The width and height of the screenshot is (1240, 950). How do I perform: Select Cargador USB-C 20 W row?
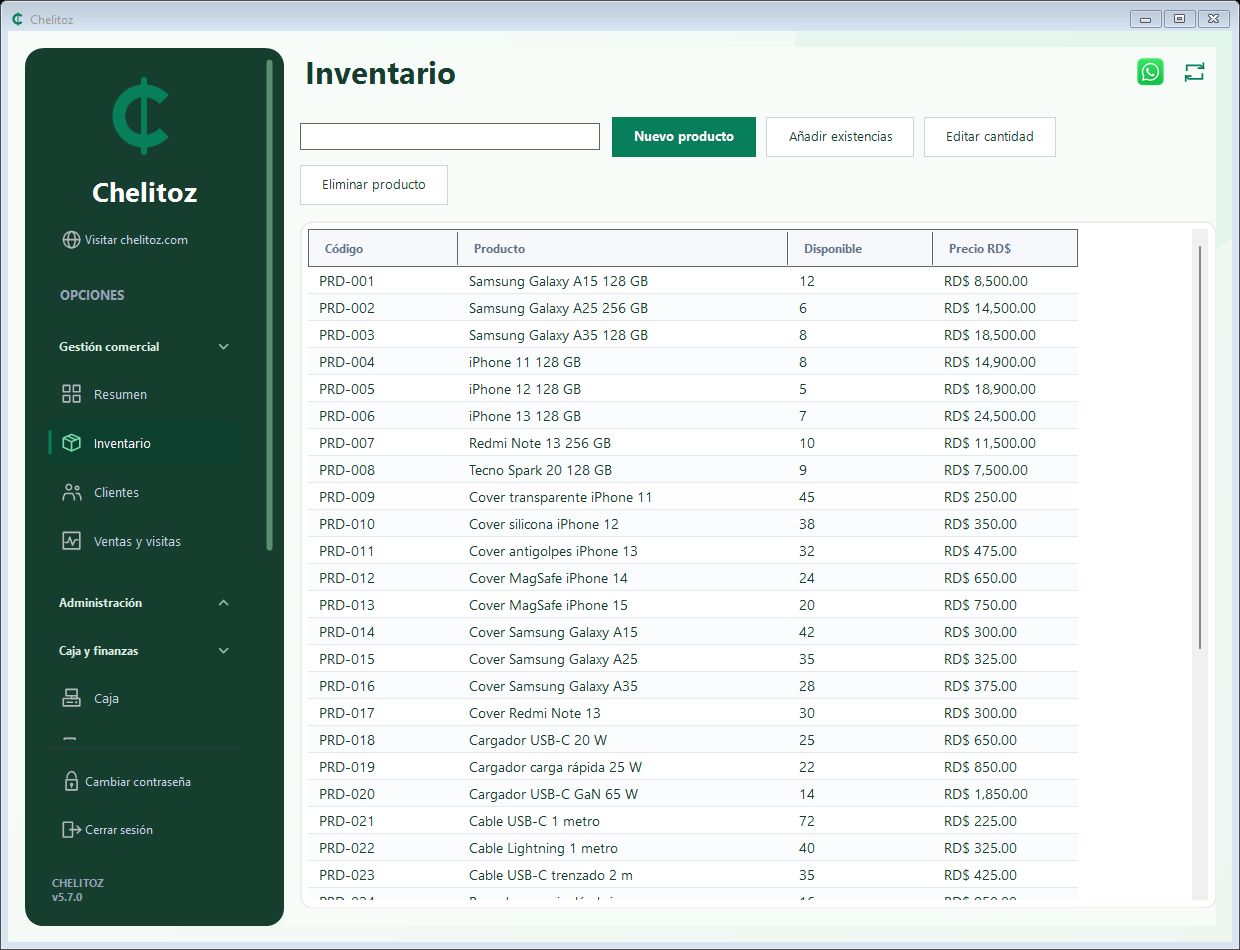tap(693, 740)
